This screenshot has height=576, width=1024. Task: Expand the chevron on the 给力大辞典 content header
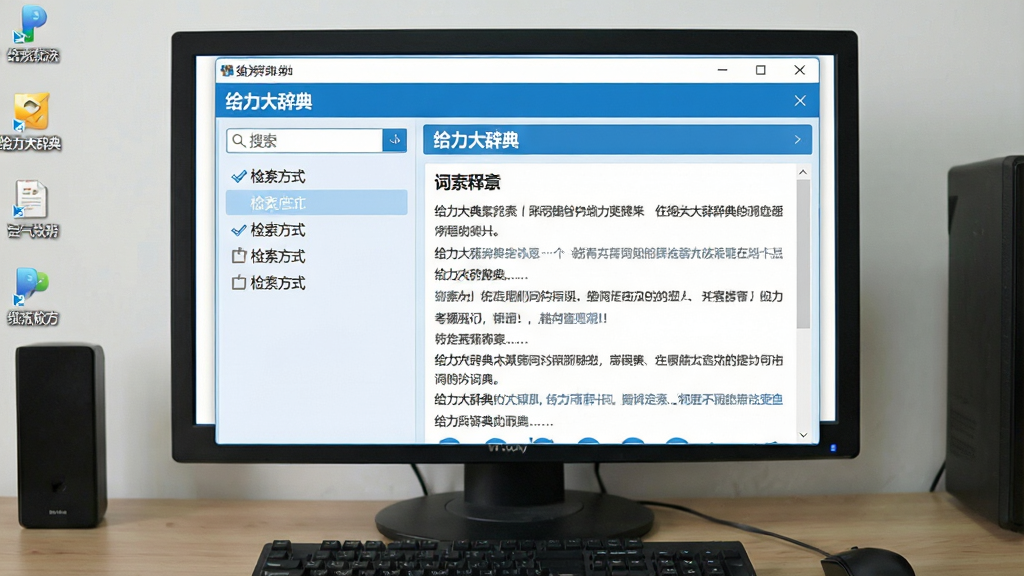(x=797, y=140)
